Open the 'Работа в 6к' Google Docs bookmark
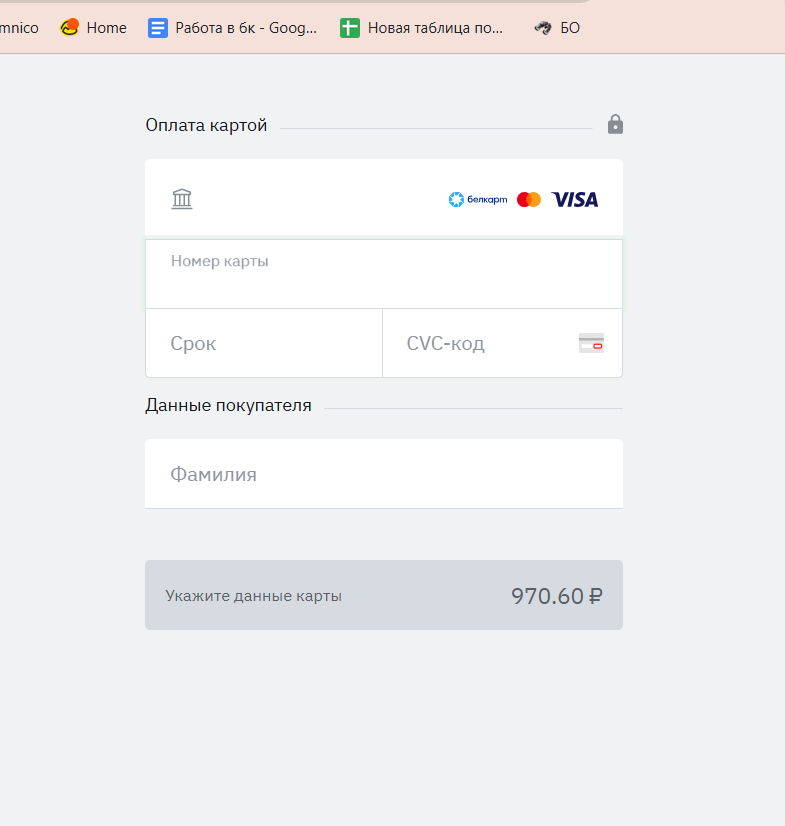785x826 pixels. 233,28
